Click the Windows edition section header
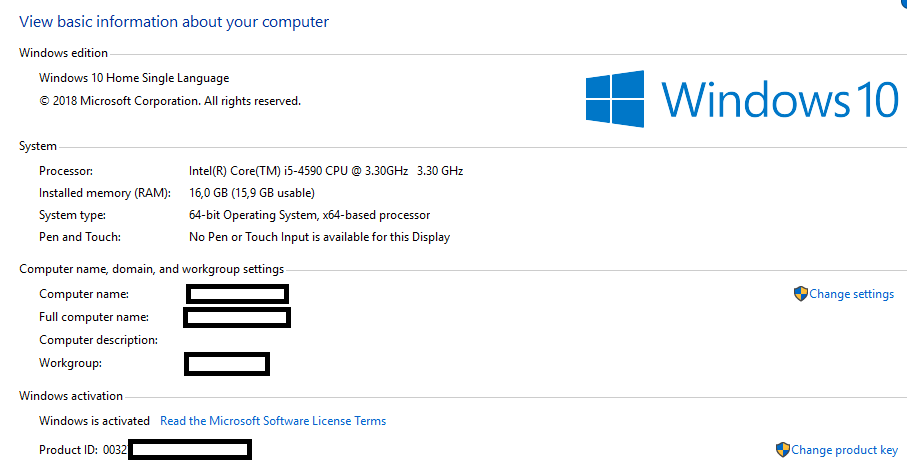Image resolution: width=907 pixels, height=469 pixels. click(x=63, y=53)
